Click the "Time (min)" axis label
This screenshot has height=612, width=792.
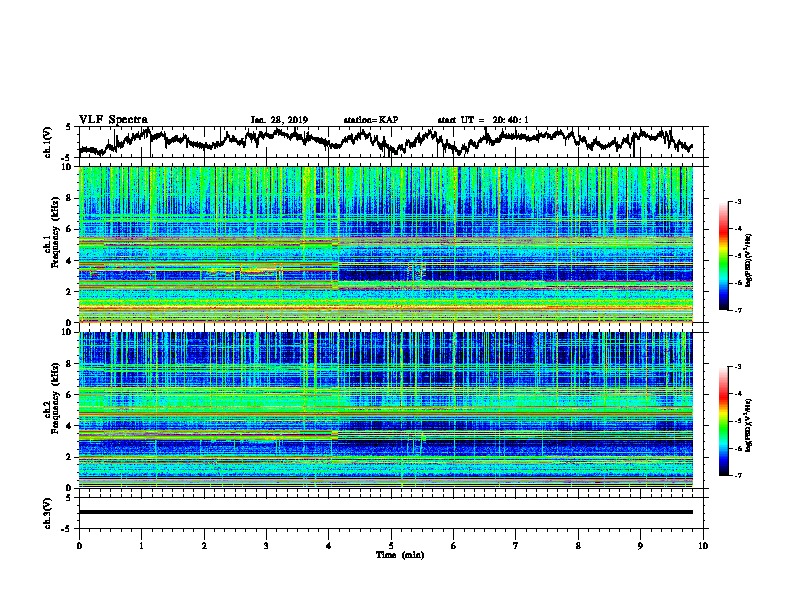coord(400,555)
